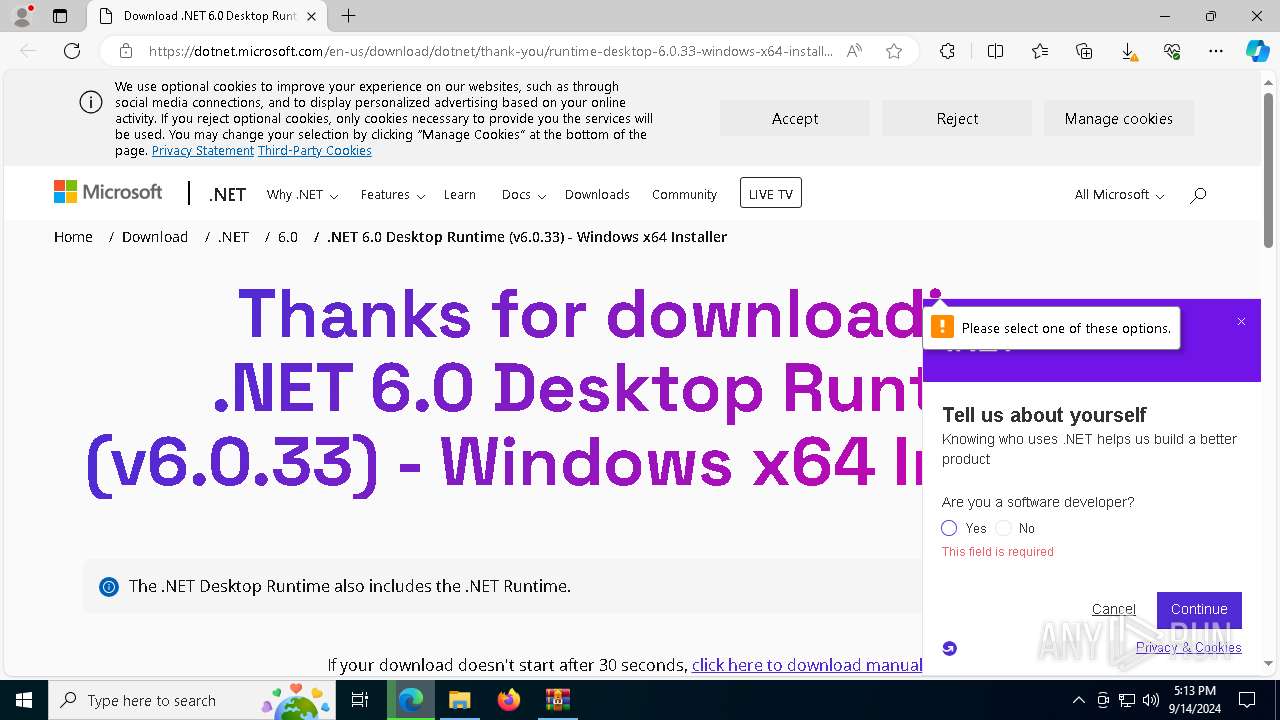
Task: Open the Community menu item
Action: [684, 195]
